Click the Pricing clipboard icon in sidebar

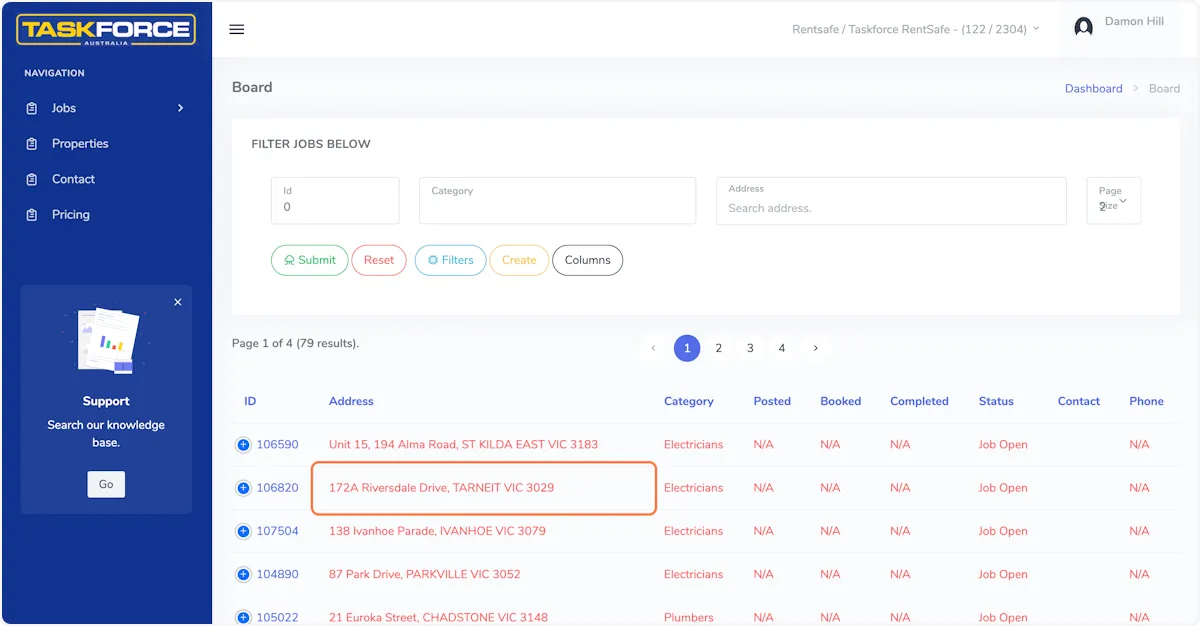click(32, 215)
